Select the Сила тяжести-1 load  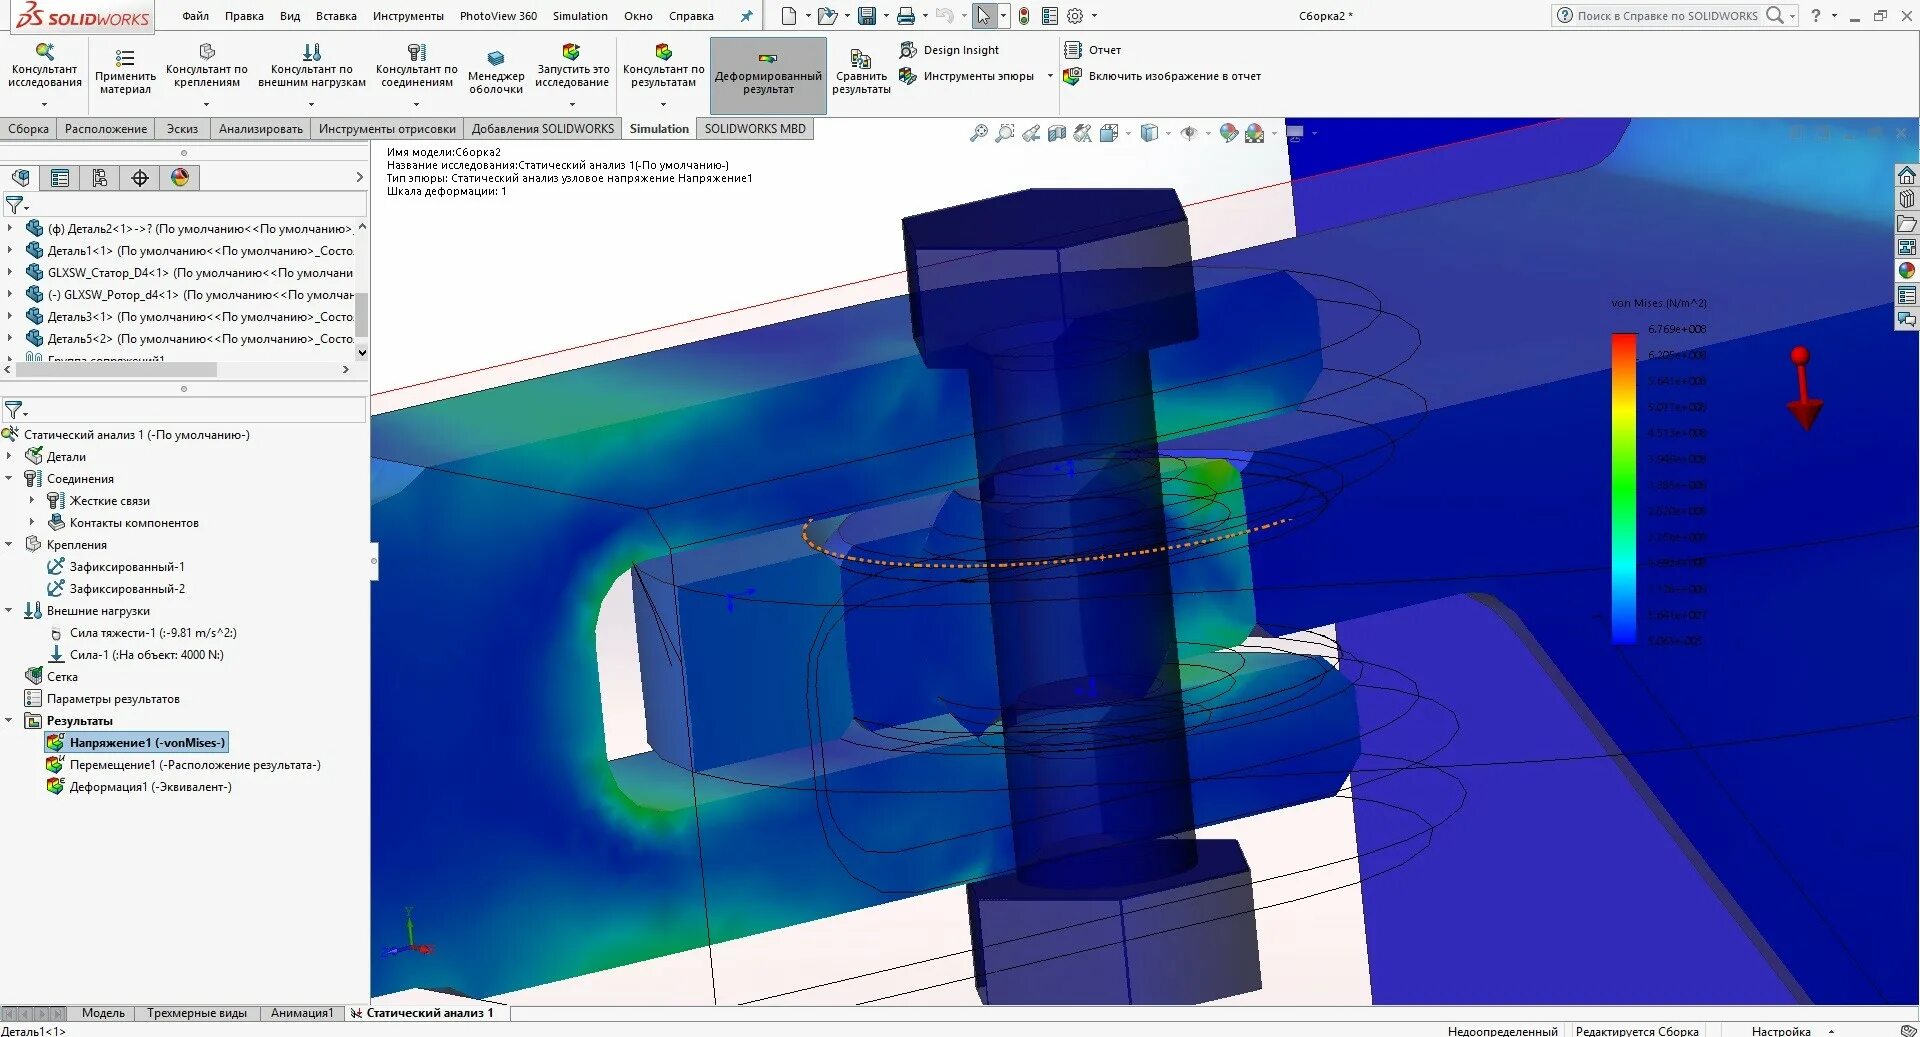click(142, 632)
